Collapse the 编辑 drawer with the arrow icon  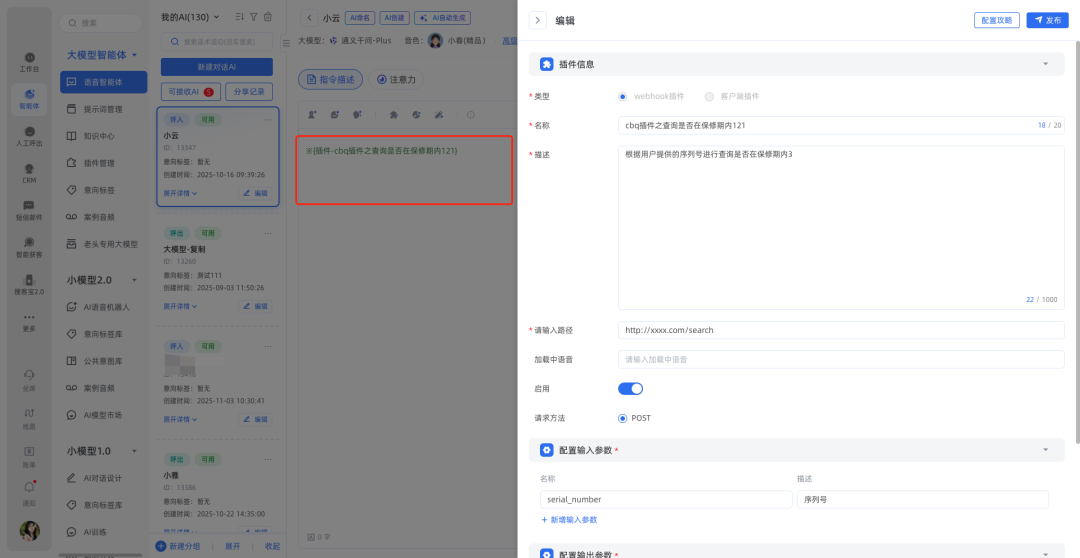[x=538, y=20]
